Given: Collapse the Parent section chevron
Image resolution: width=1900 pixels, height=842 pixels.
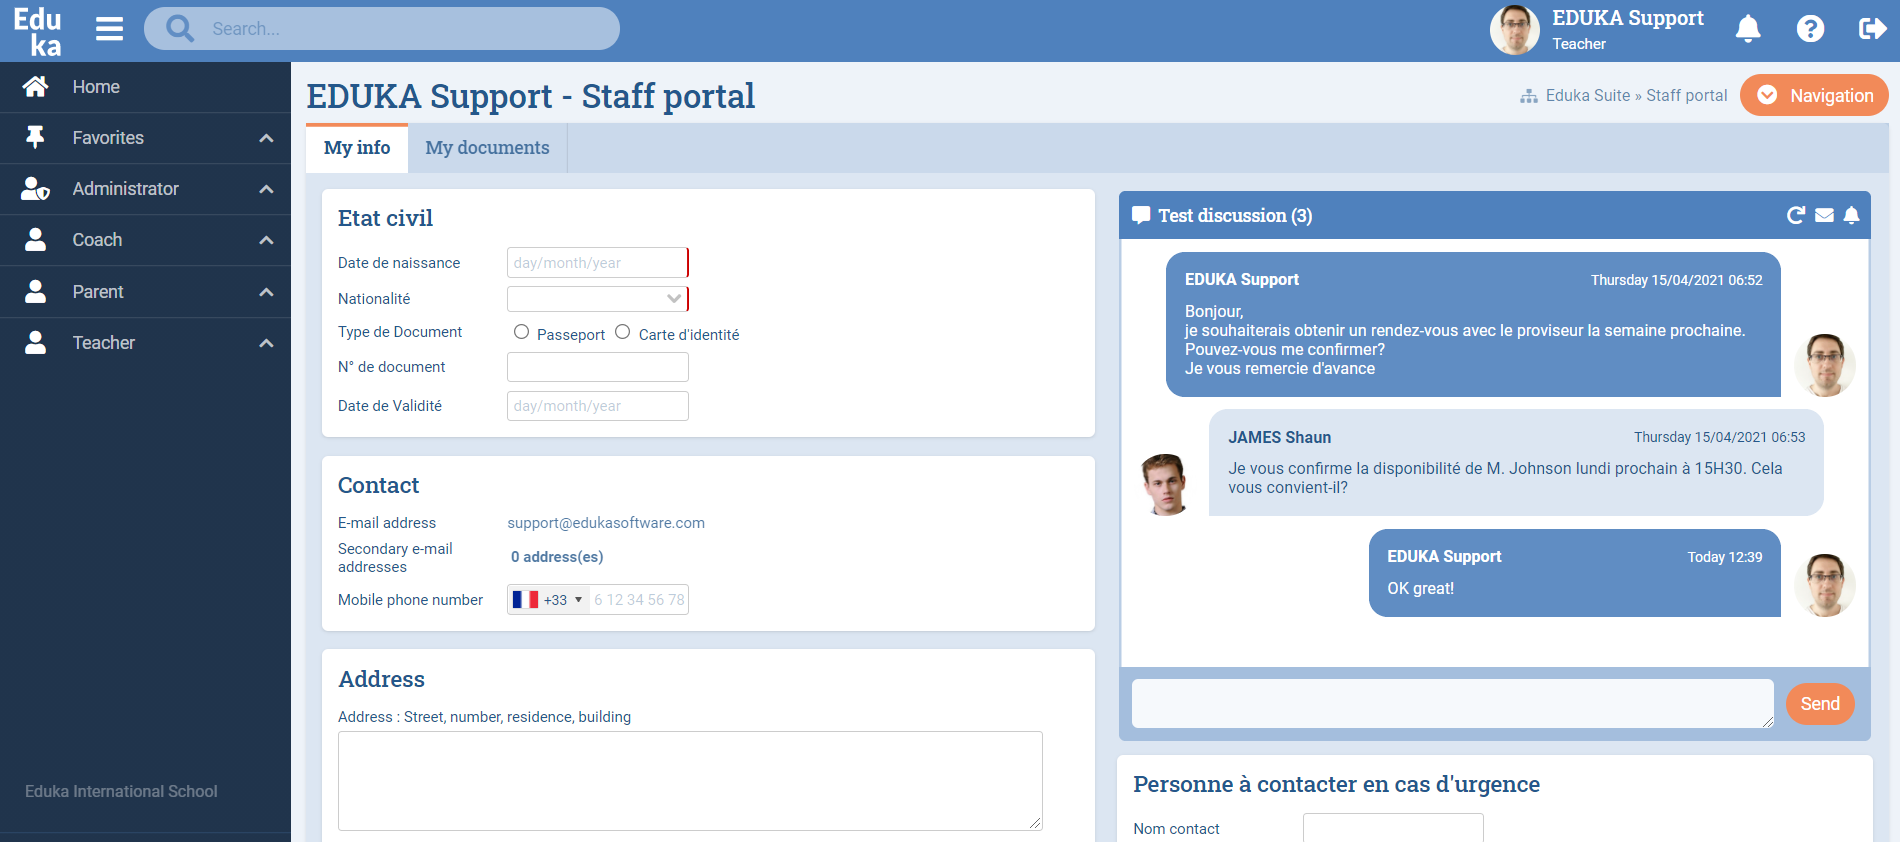Looking at the screenshot, I should (x=266, y=292).
